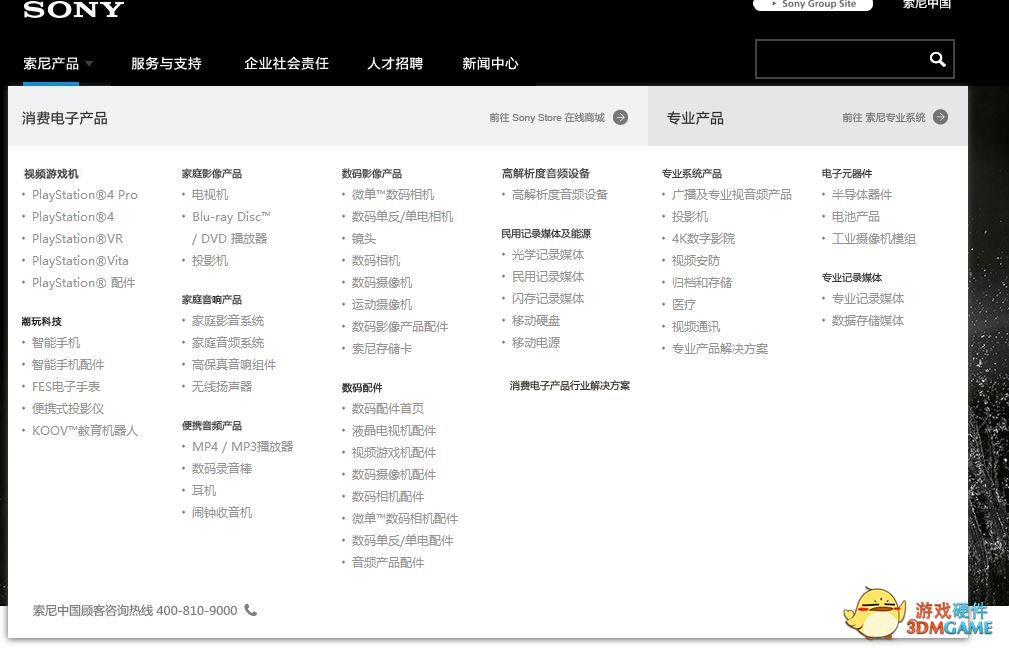Open the PlayStation®VR link
Screen dimensions: 1009x648
(x=77, y=239)
